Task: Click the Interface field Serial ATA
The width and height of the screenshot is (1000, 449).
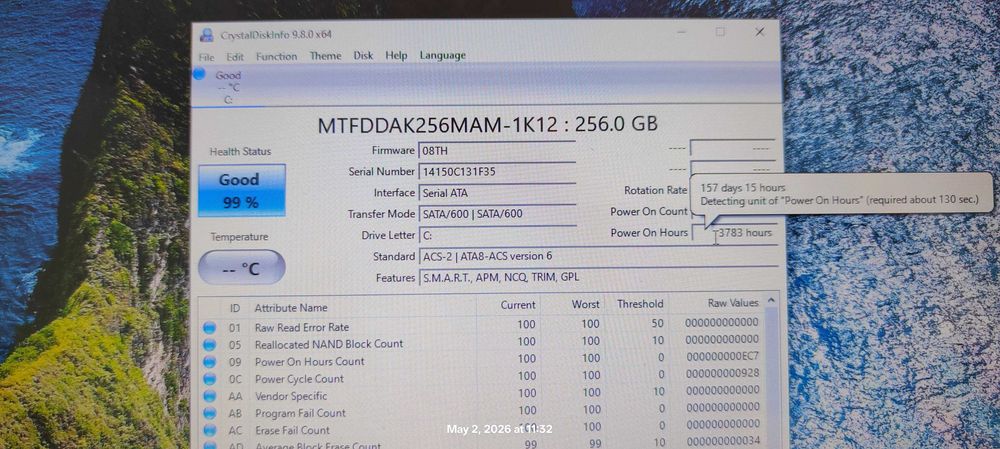Action: [497, 193]
